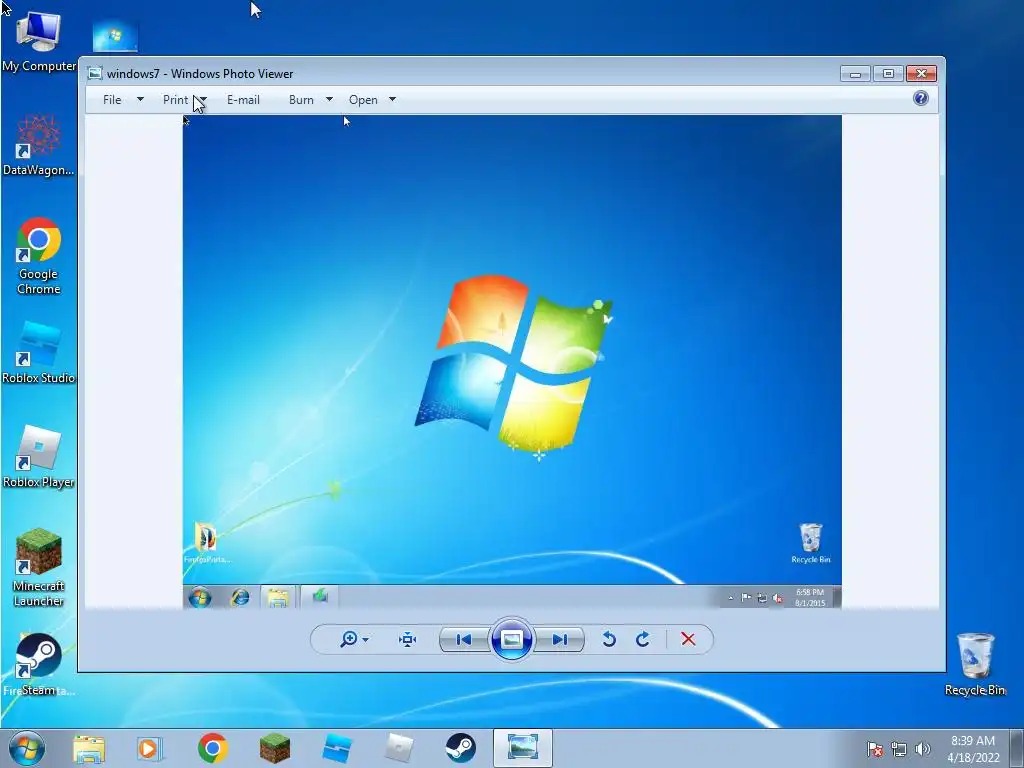Viewport: 1024px width, 768px height.
Task: Select the Recycle Bin on the desktop
Action: [x=975, y=664]
